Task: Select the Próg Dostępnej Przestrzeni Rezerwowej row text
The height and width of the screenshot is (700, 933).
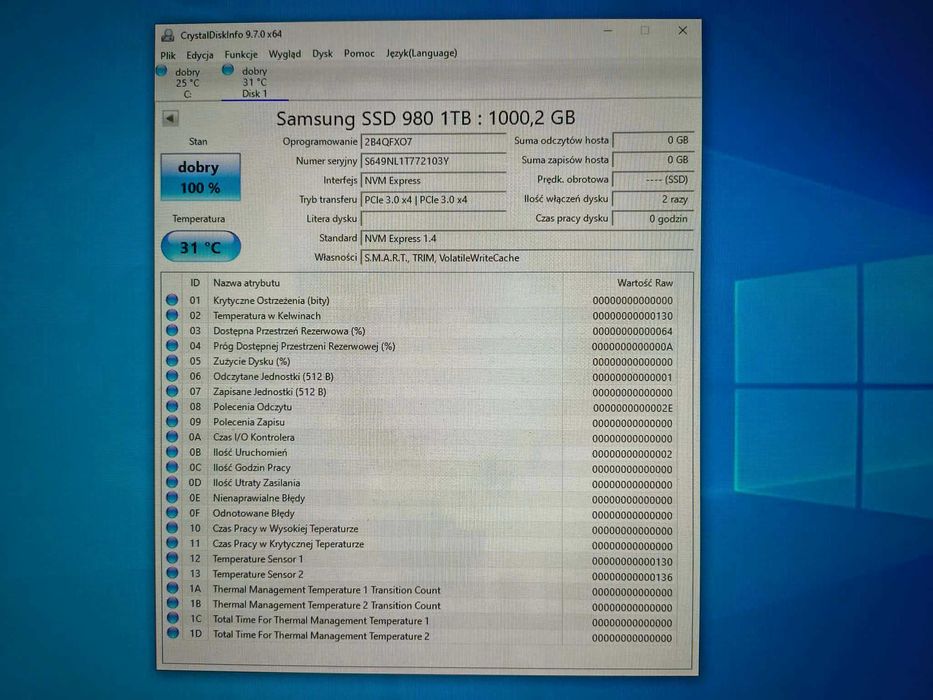Action: (304, 346)
